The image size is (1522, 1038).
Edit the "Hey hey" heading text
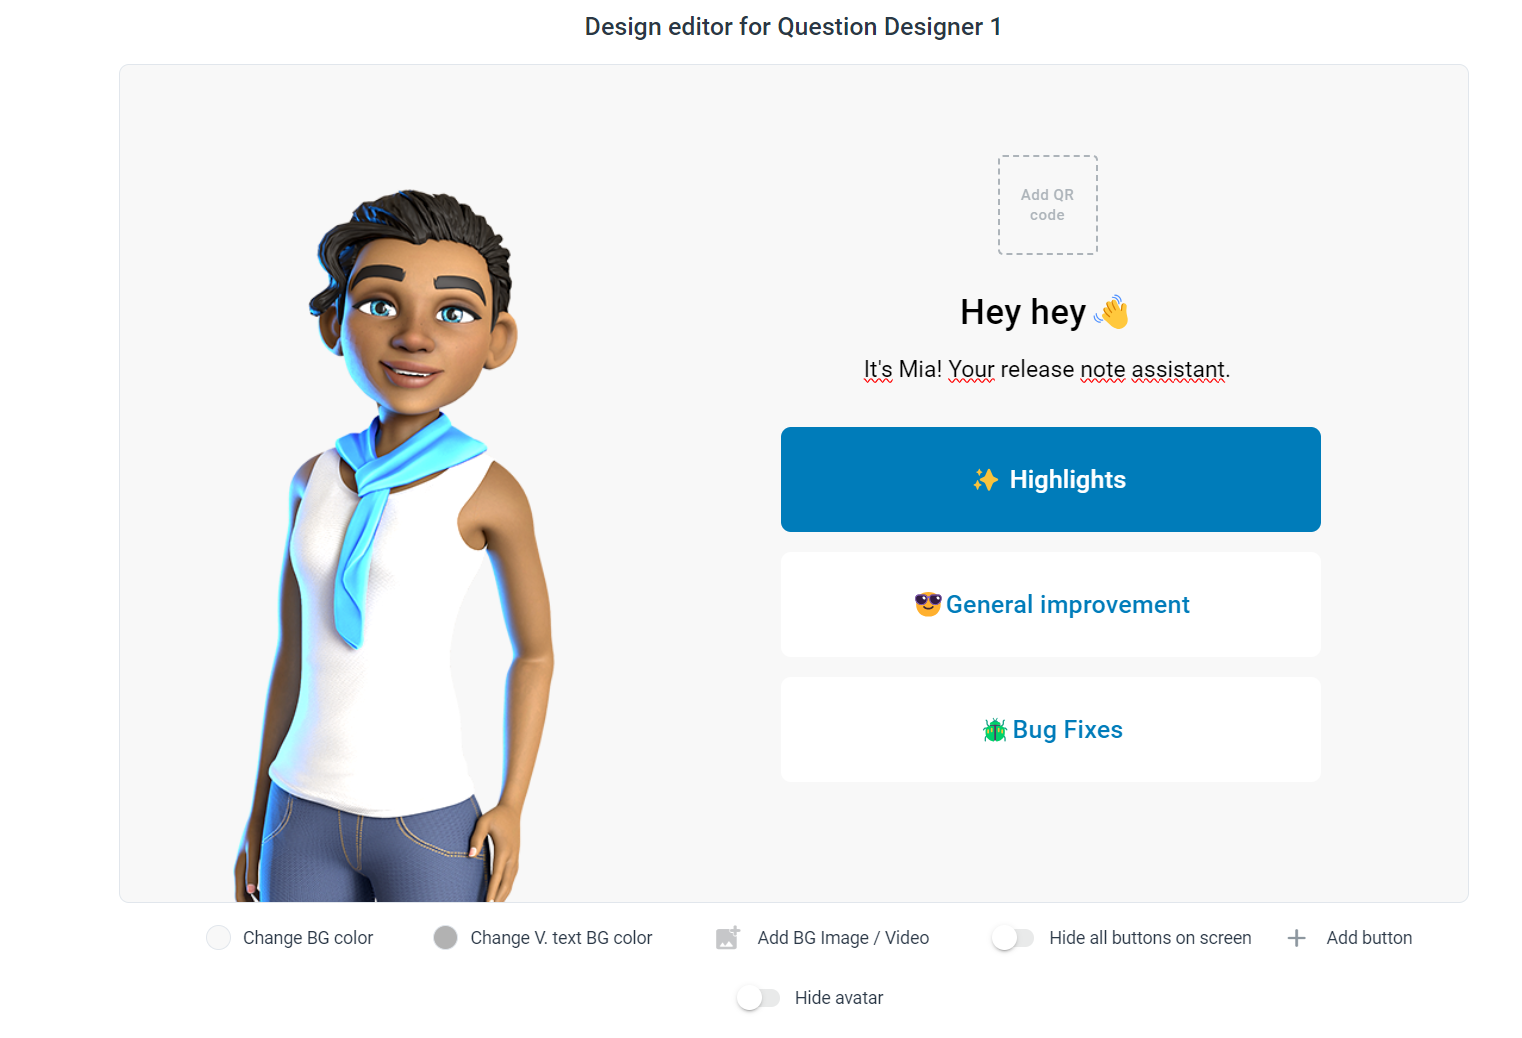coord(1023,313)
